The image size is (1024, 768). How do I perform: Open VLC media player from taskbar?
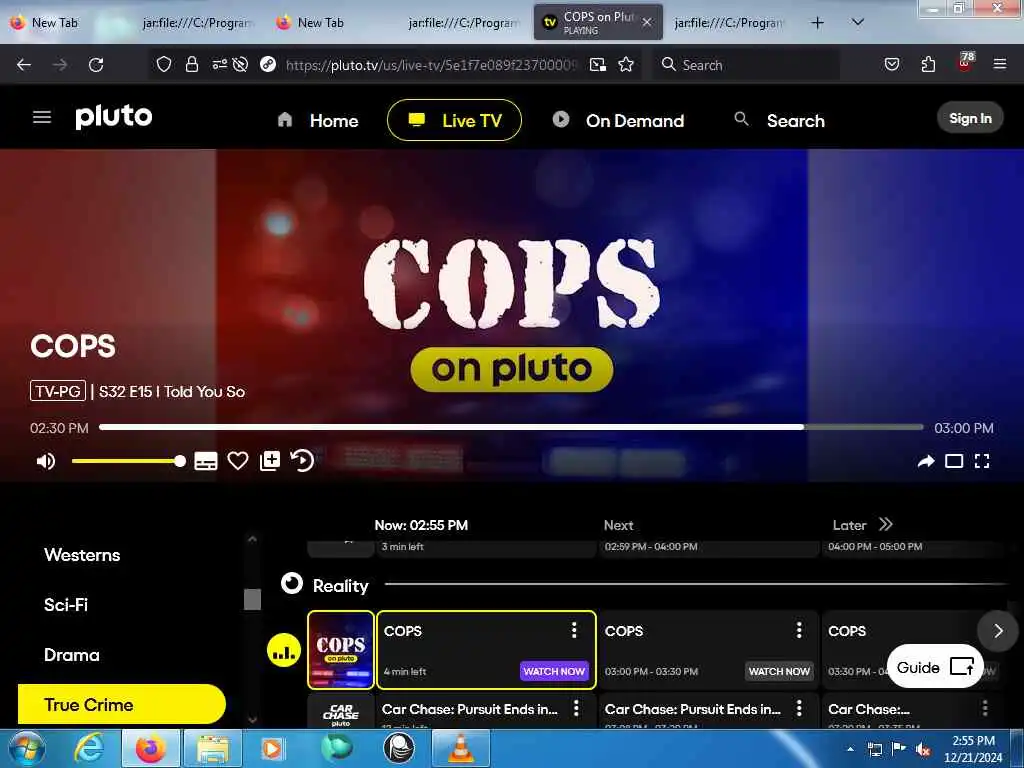[x=461, y=748]
